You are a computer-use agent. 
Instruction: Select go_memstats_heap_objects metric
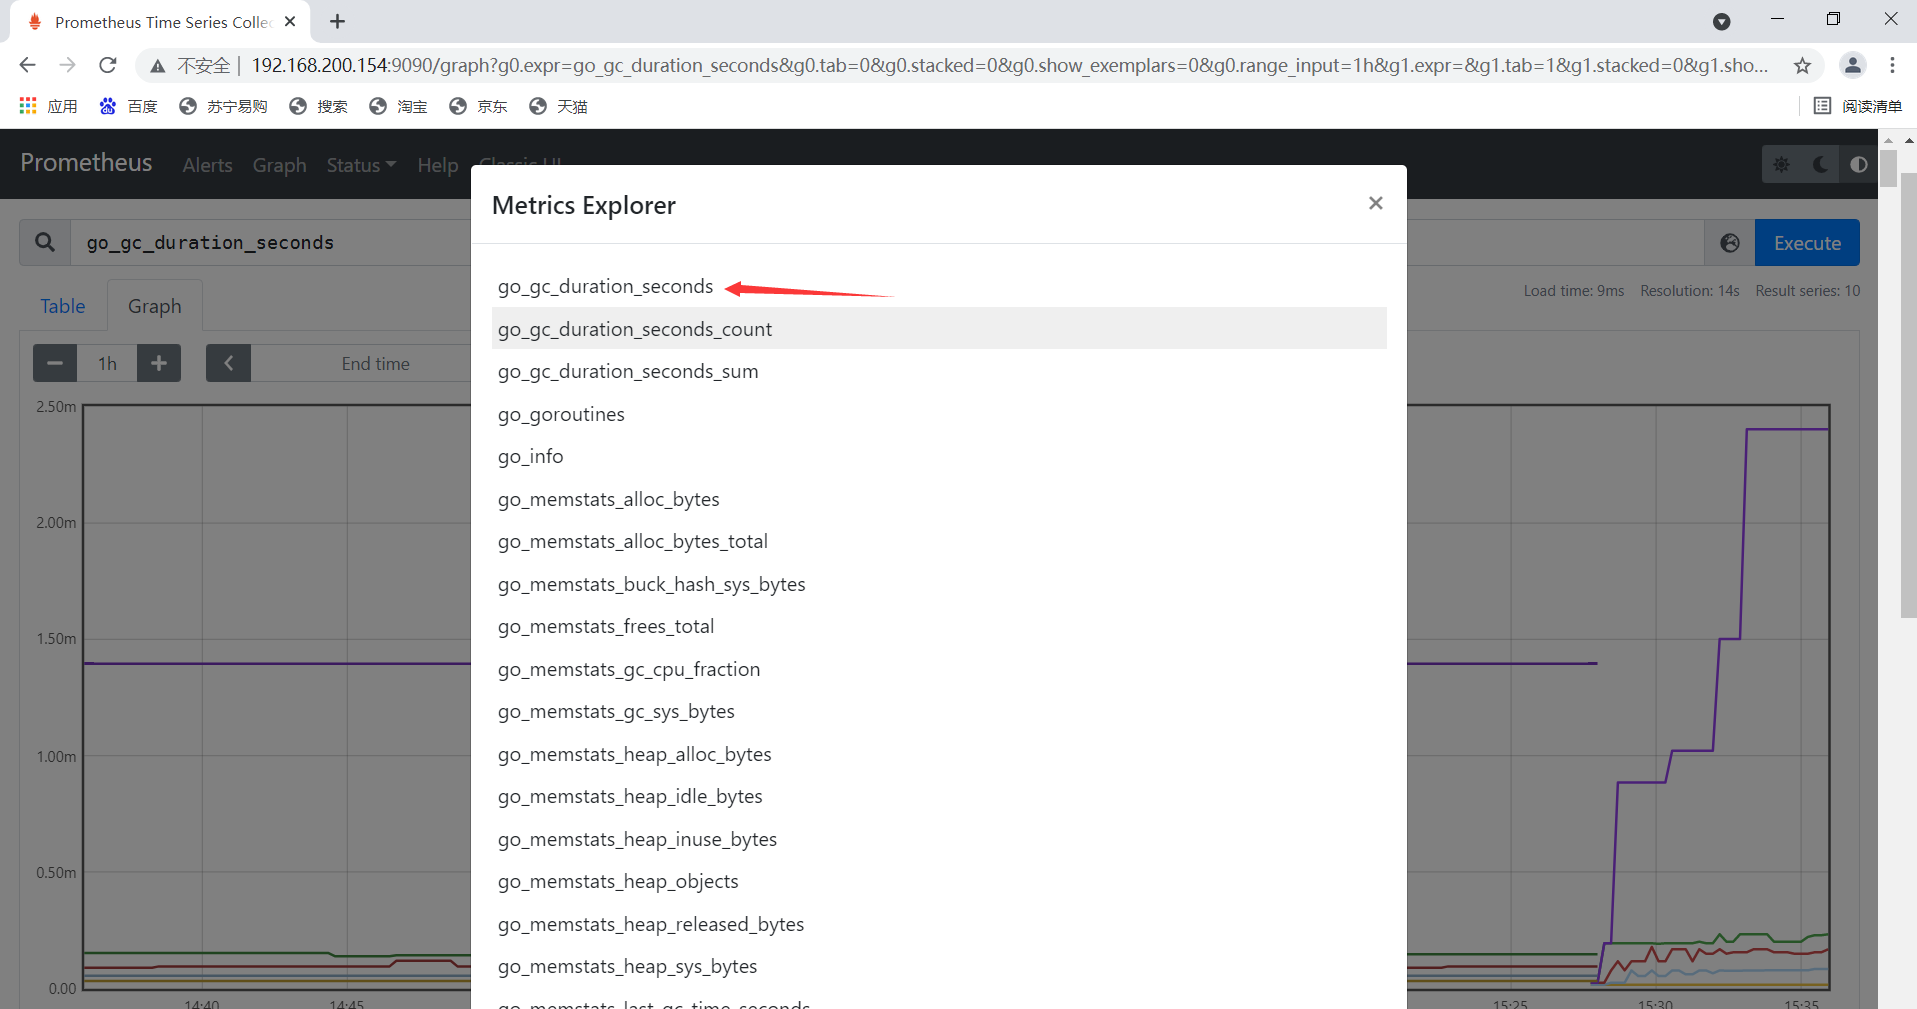coord(939,882)
